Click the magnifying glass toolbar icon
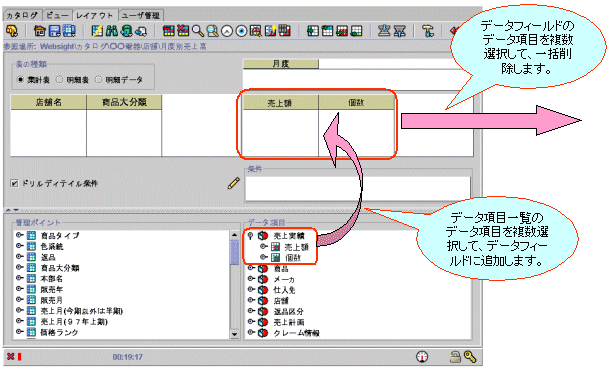The width and height of the screenshot is (609, 368). coord(198,31)
